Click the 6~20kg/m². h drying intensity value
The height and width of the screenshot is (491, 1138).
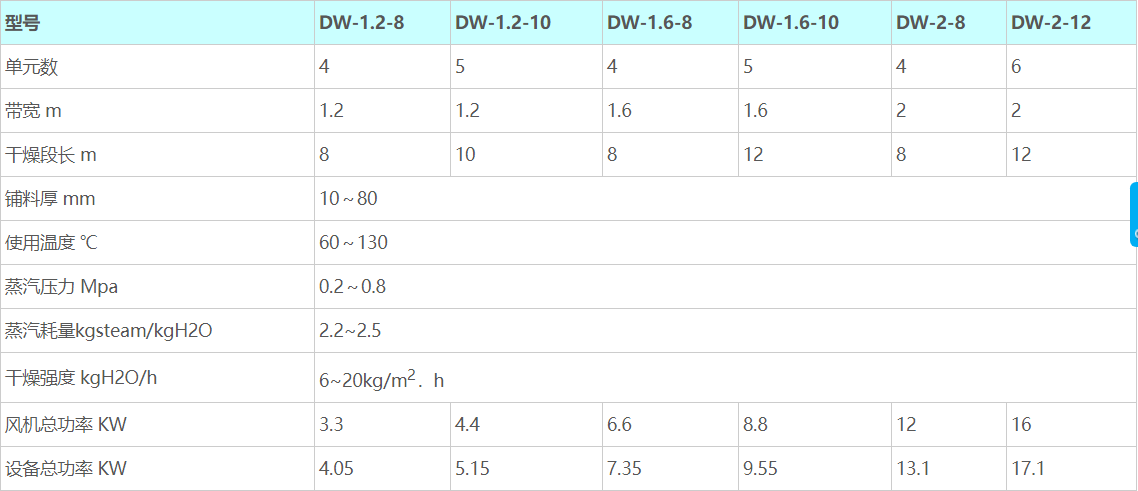[381, 380]
